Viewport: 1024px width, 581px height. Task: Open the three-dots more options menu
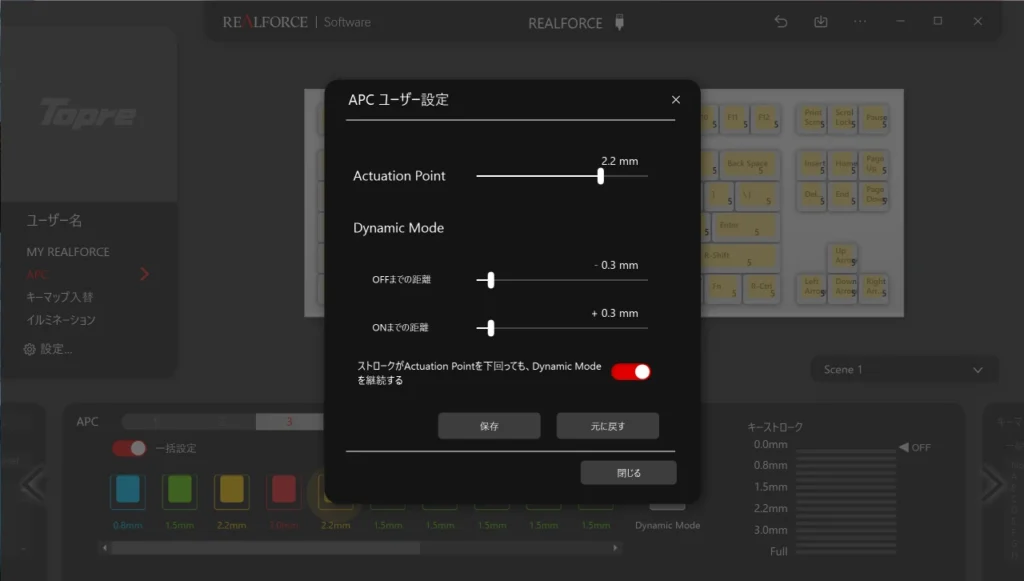[860, 22]
